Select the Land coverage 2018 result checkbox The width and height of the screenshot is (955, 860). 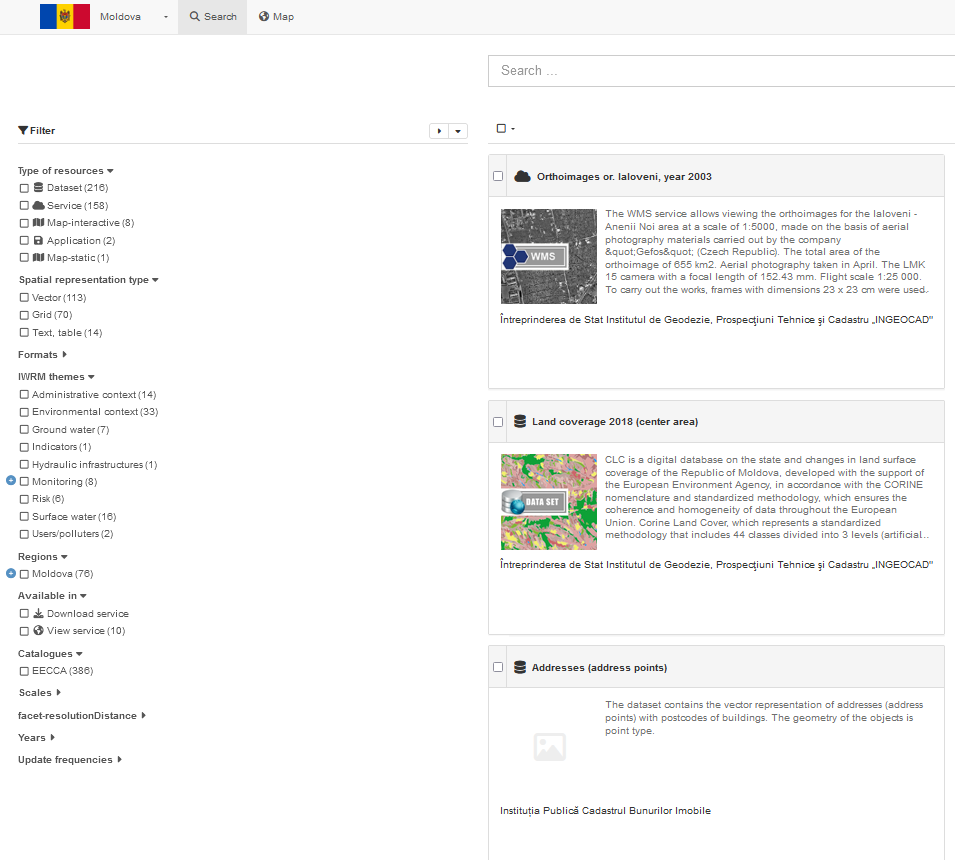click(498, 422)
